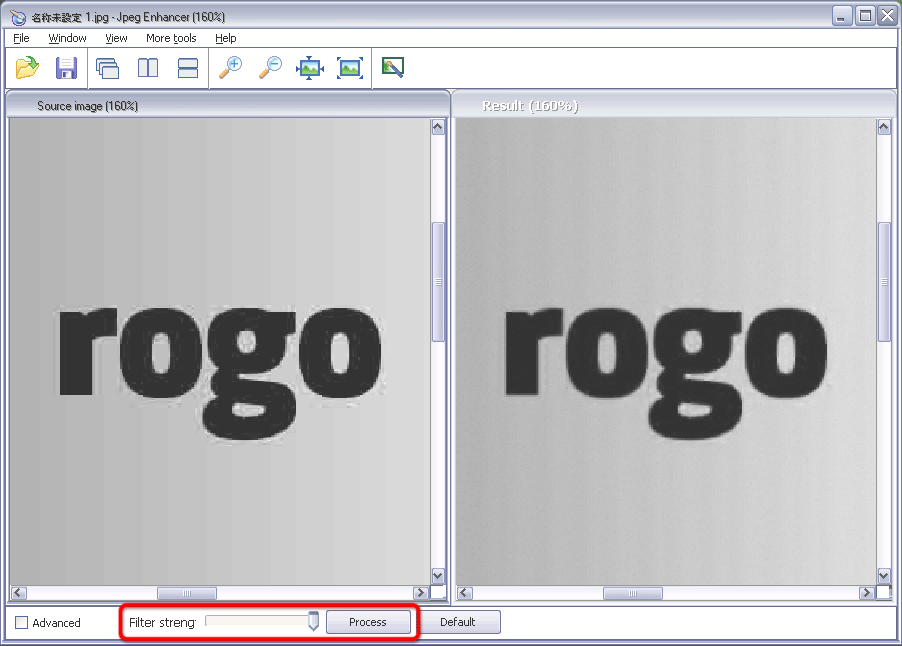Viewport: 902px width, 646px height.
Task: Click the Zoom in magnifier icon
Action: pos(230,68)
